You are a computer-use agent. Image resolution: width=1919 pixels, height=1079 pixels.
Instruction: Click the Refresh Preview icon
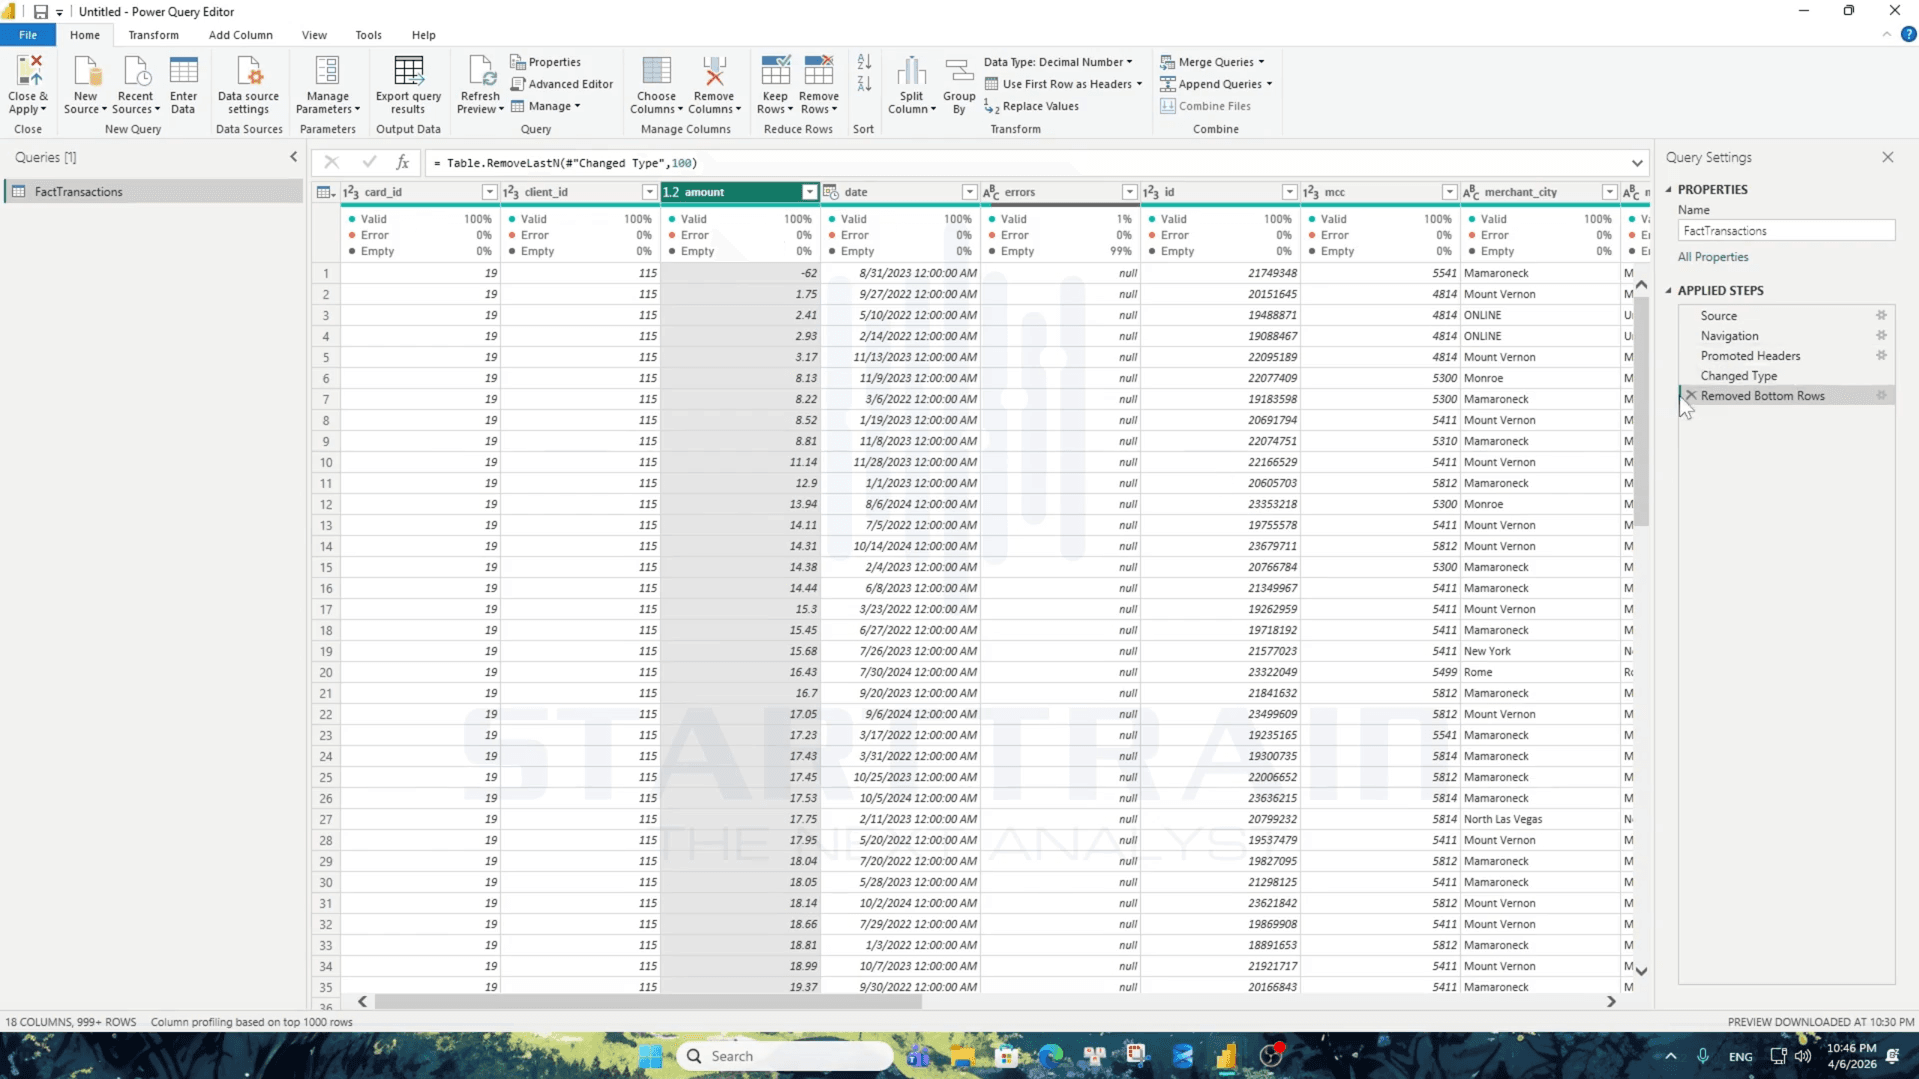(x=480, y=71)
